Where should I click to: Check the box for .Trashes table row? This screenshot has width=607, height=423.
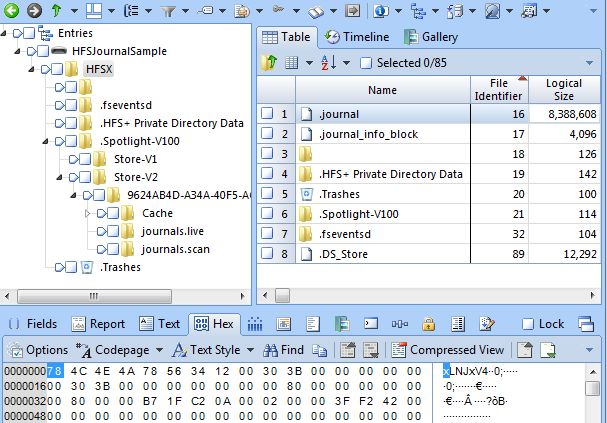point(267,194)
